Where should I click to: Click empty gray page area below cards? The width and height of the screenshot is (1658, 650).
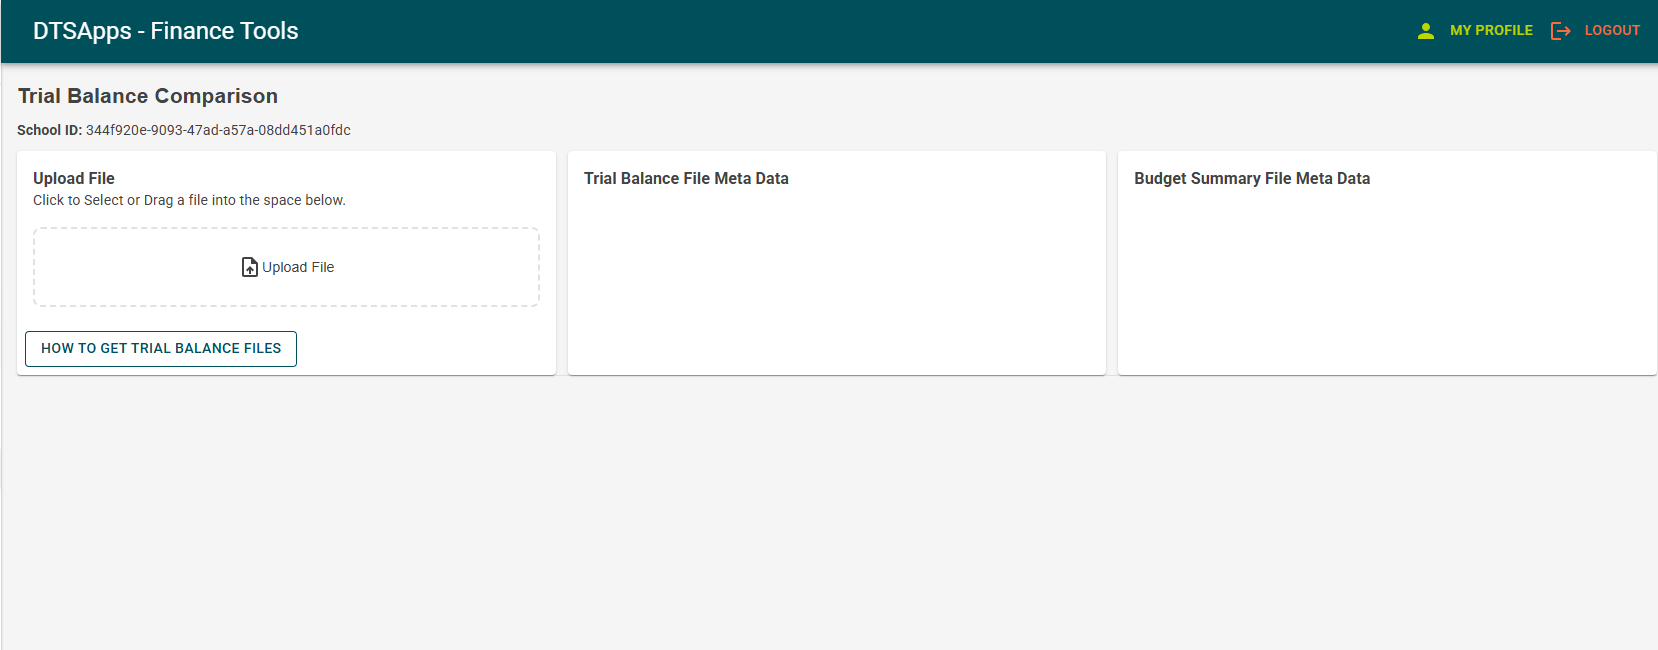(x=830, y=510)
